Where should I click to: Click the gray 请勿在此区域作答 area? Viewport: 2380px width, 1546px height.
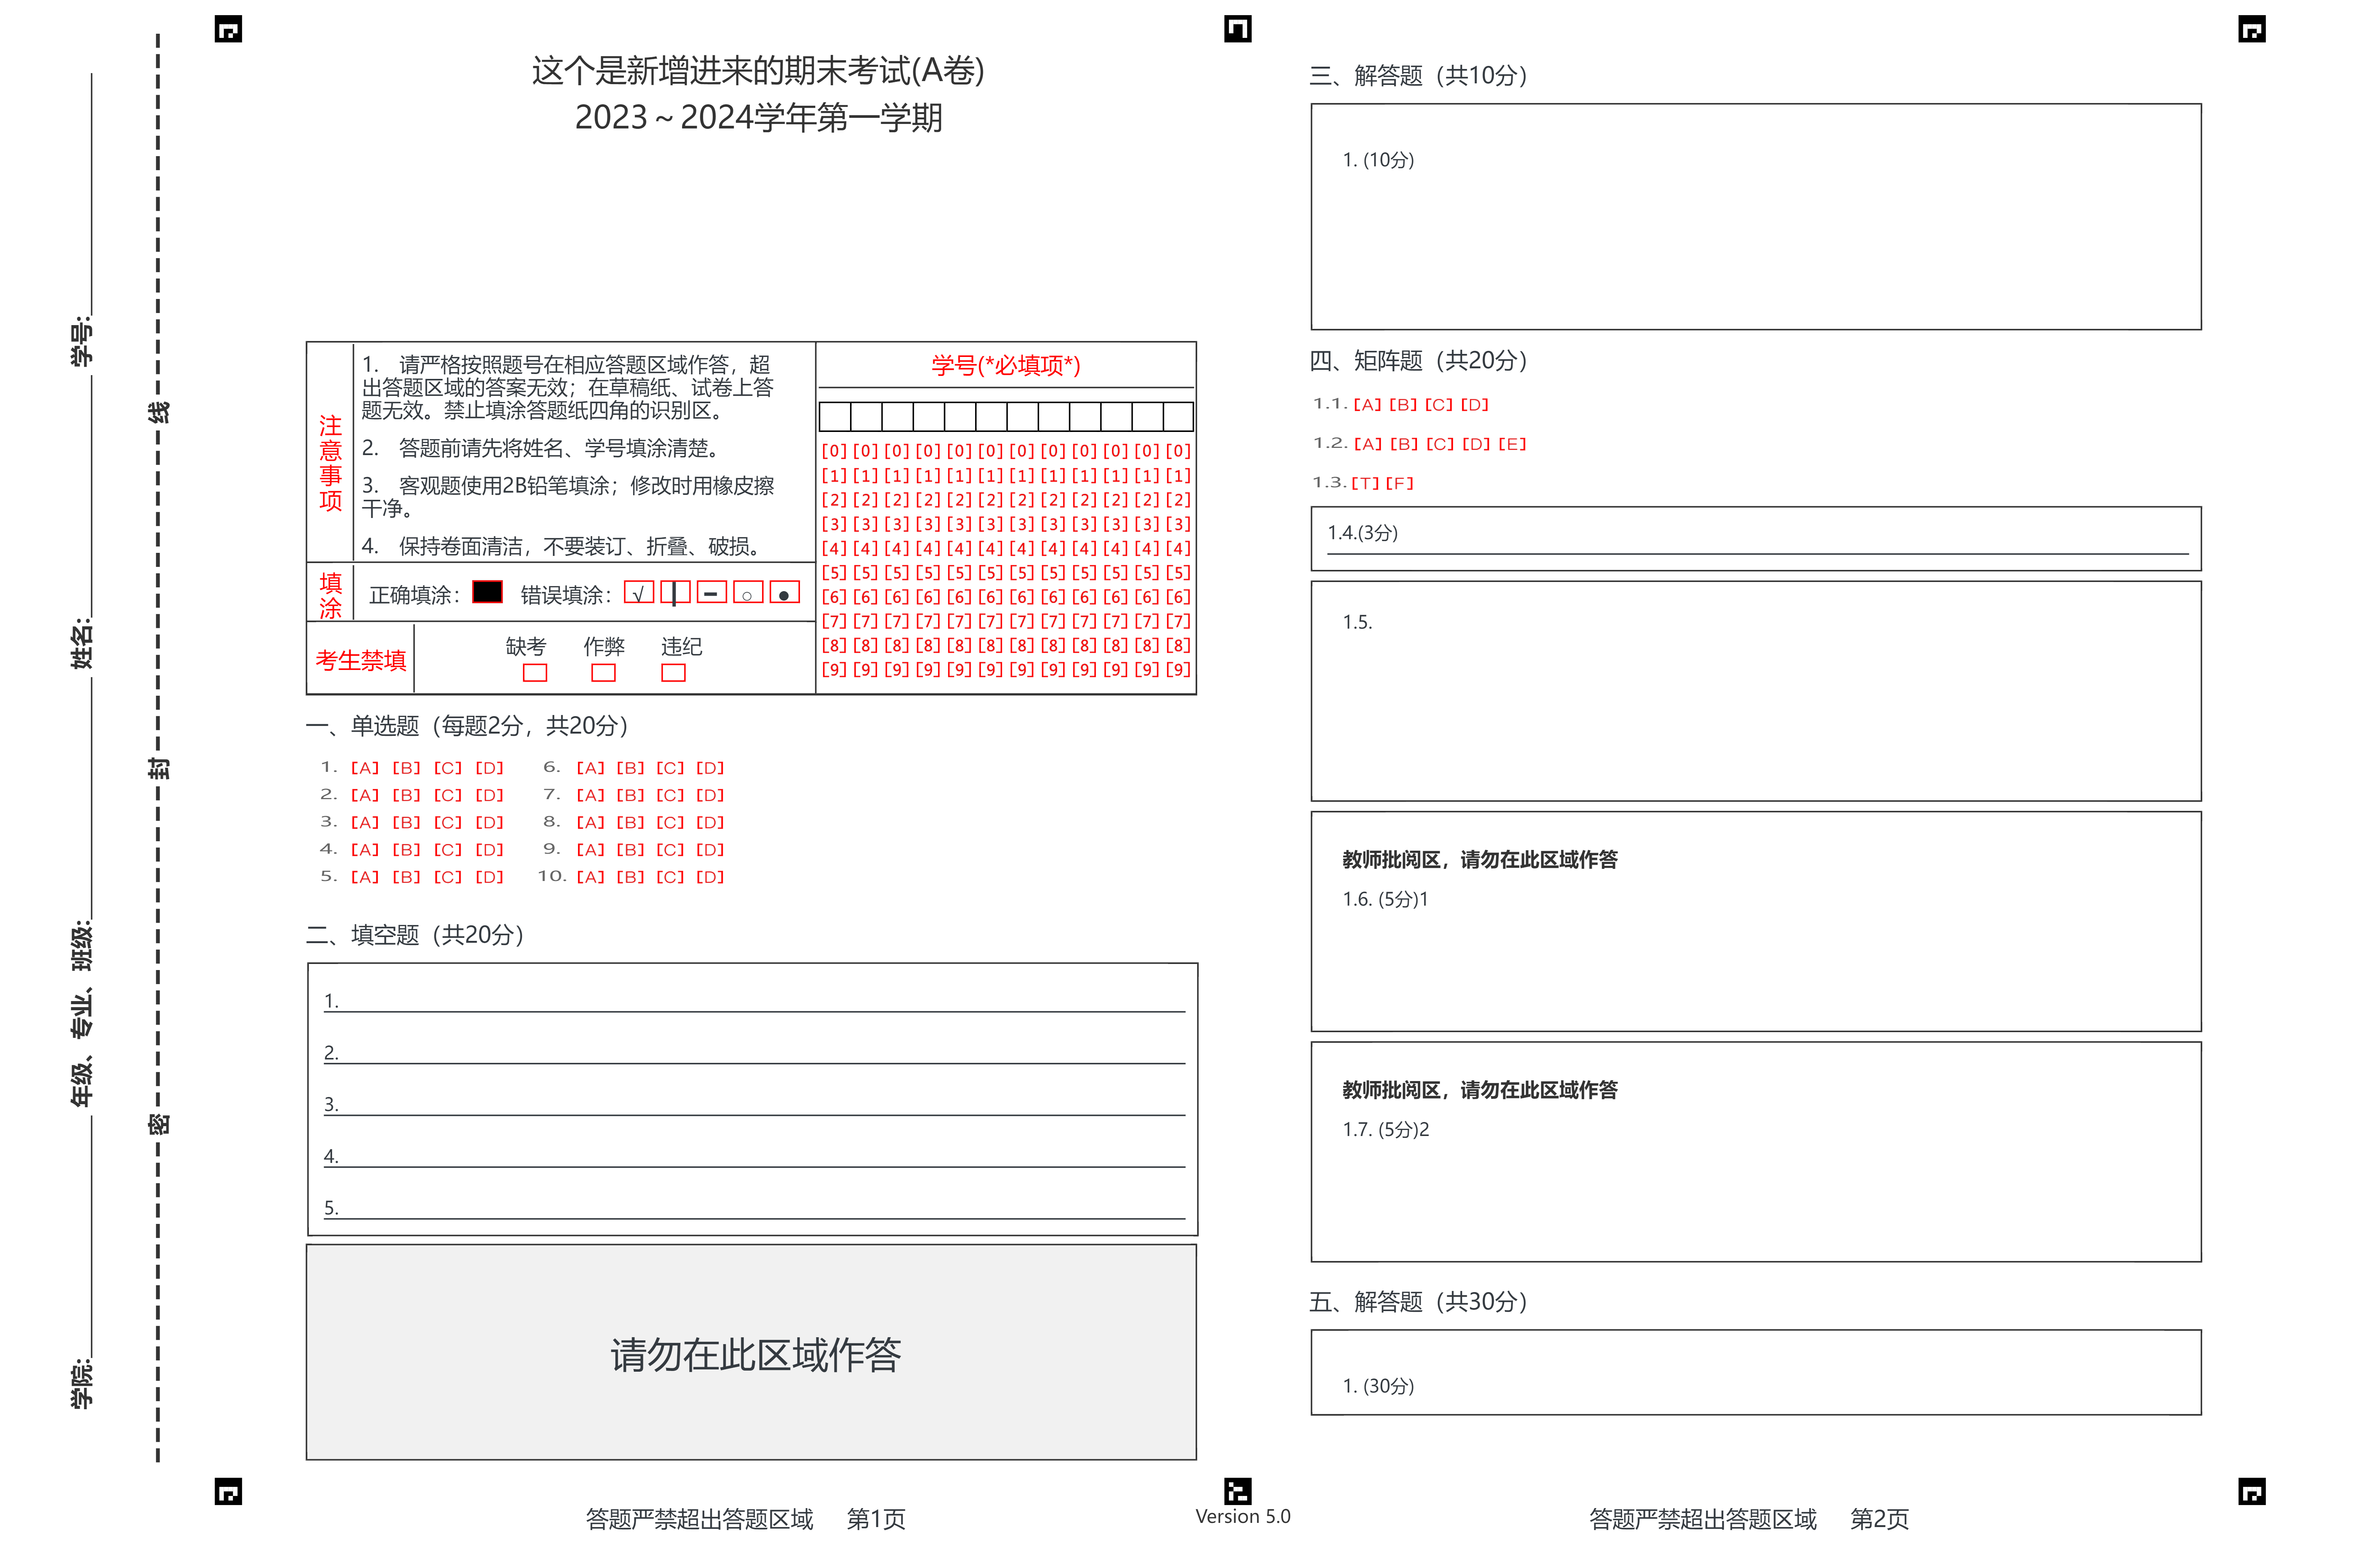tap(751, 1352)
